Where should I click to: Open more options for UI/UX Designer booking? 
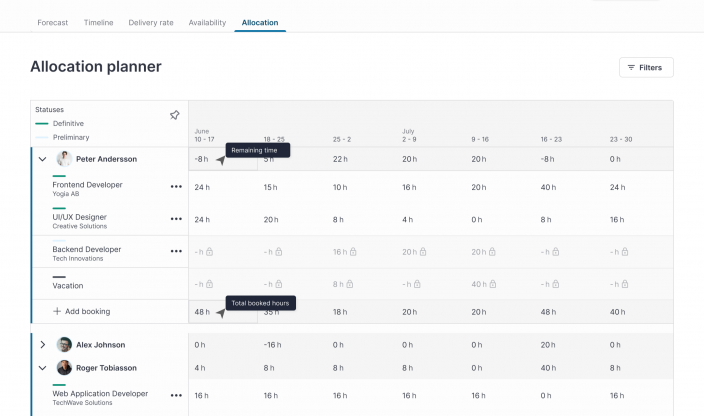[x=176, y=219]
